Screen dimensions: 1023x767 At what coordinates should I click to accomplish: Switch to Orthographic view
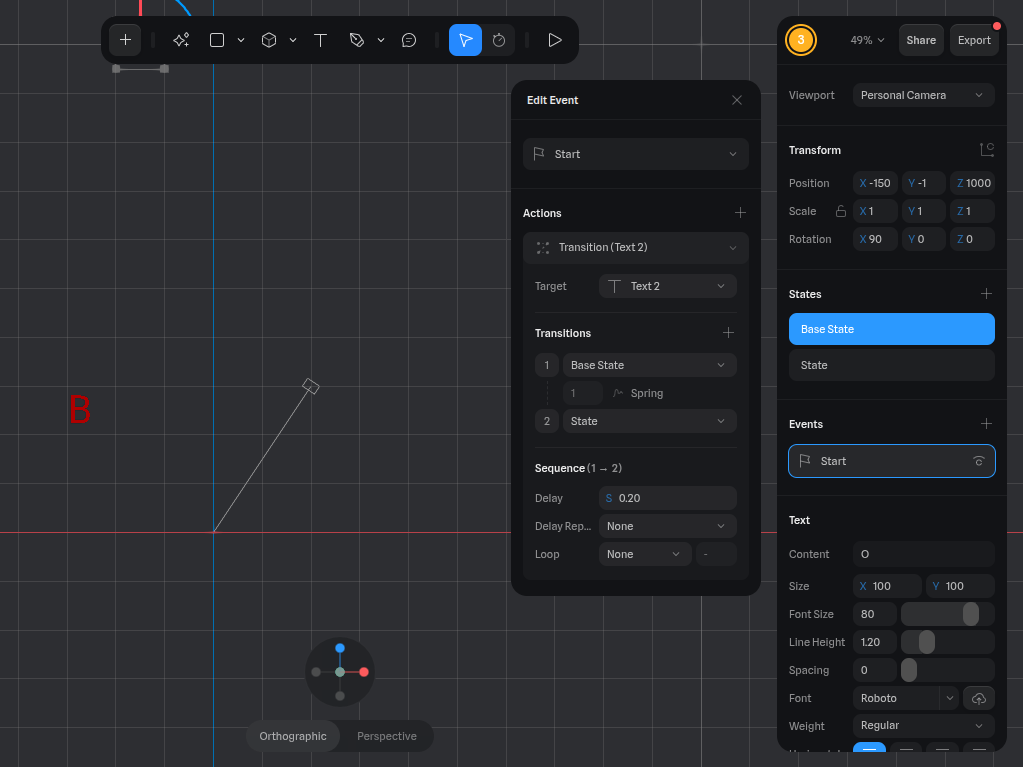[293, 736]
